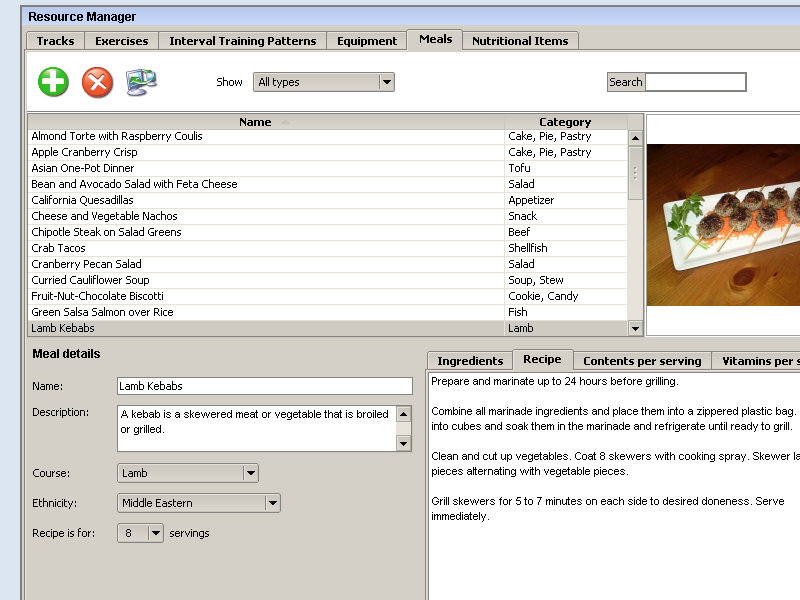Click the green add meal icon
The image size is (800, 600).
(x=53, y=82)
